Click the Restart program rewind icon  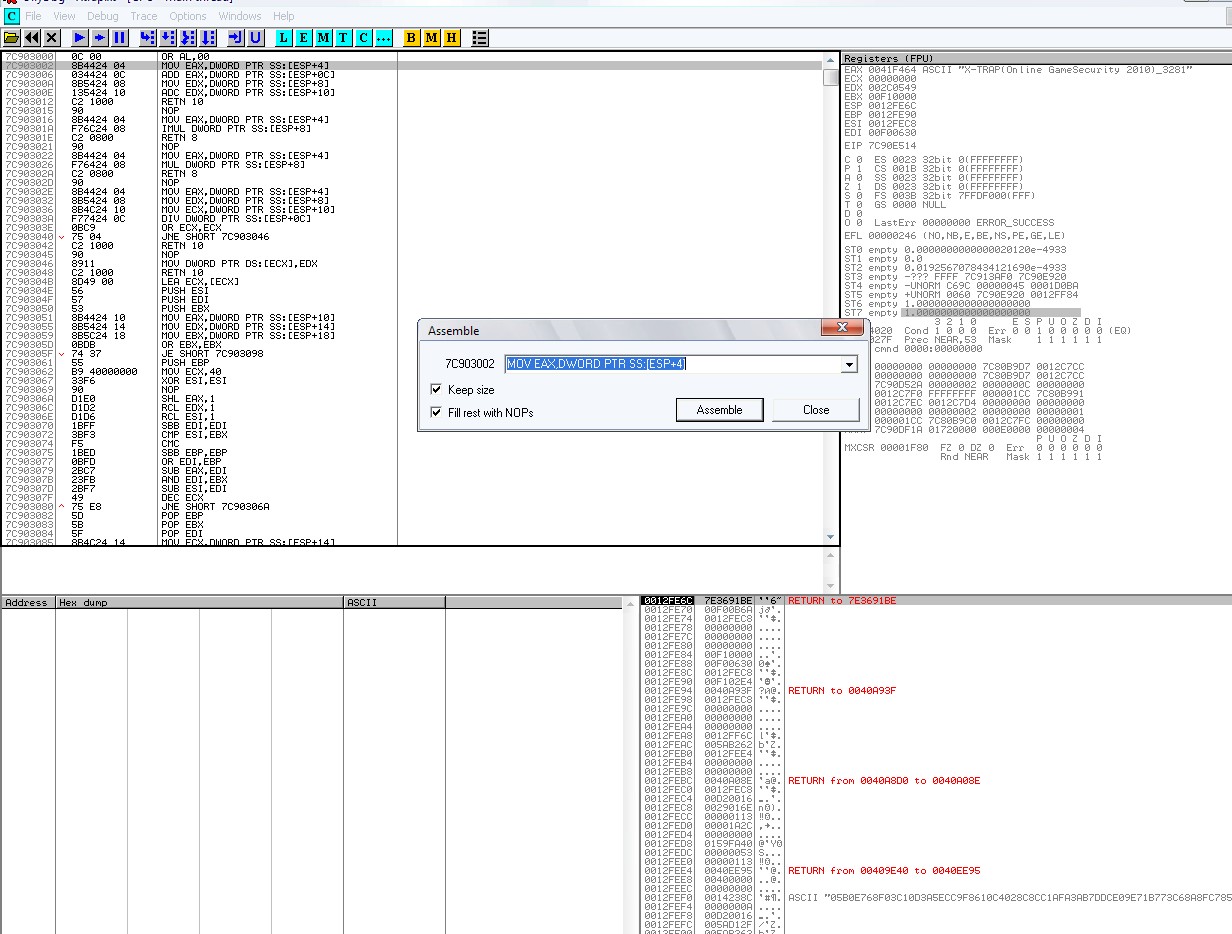[32, 38]
